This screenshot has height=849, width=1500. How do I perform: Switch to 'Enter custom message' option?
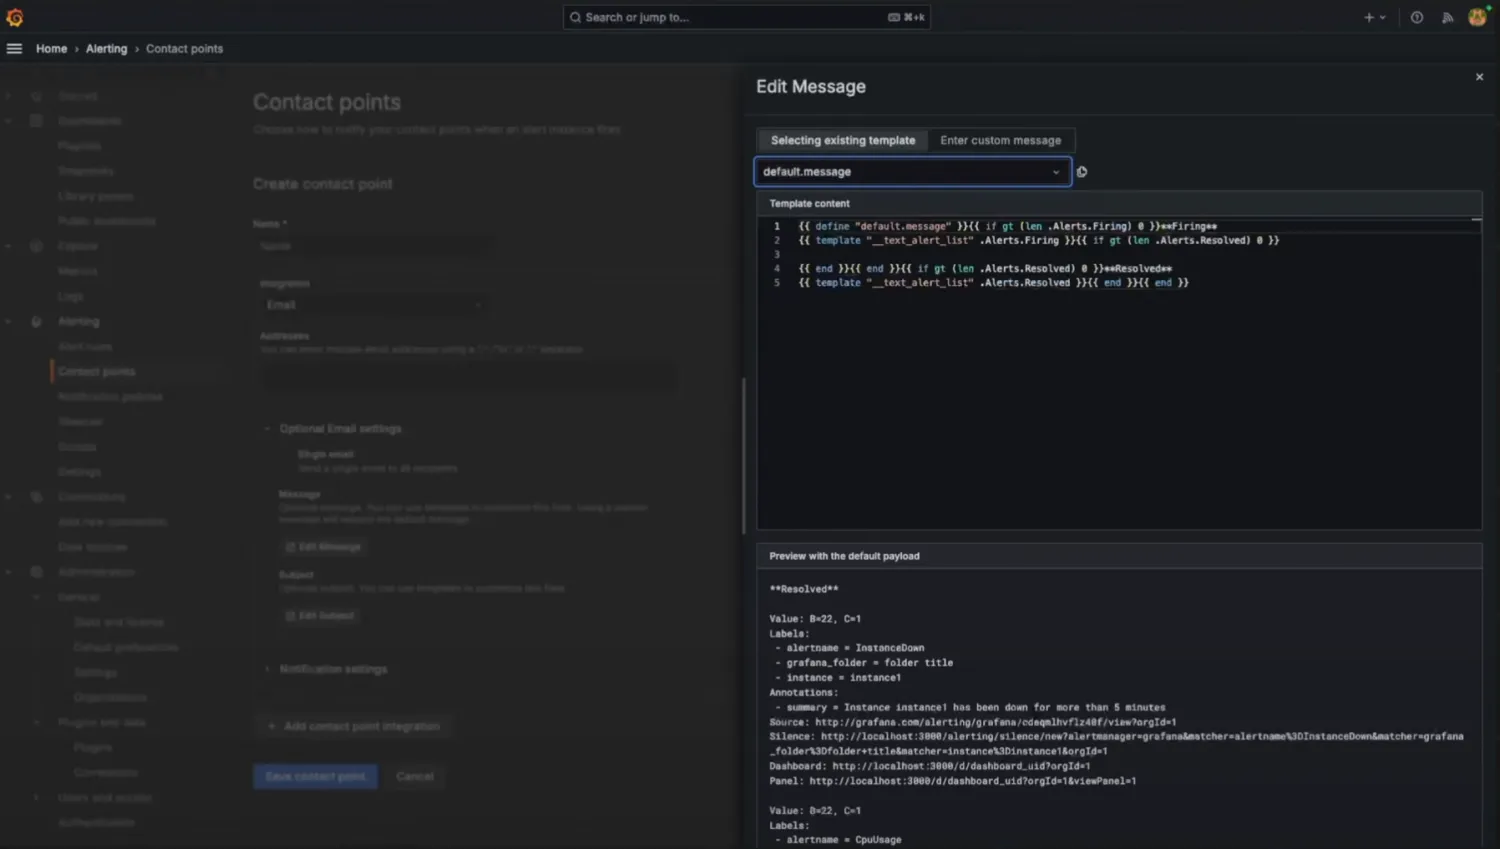coord(1000,140)
